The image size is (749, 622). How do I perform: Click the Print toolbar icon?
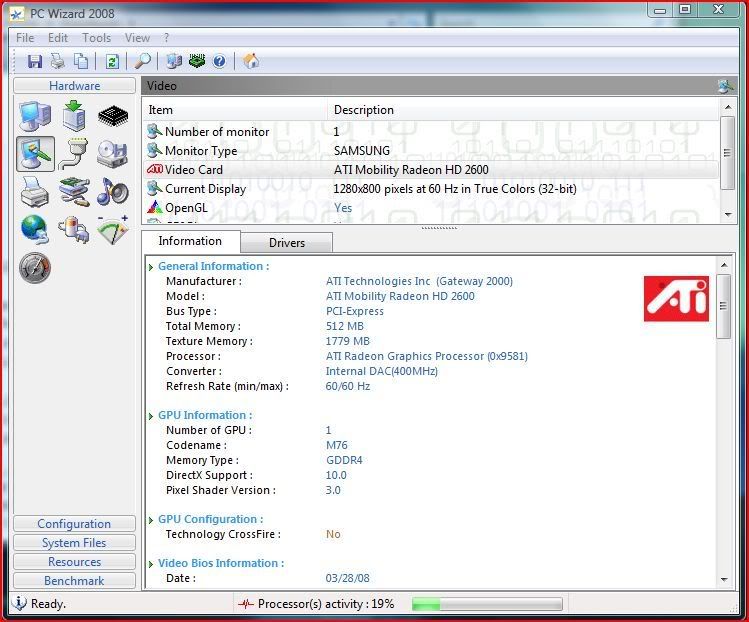pos(58,62)
